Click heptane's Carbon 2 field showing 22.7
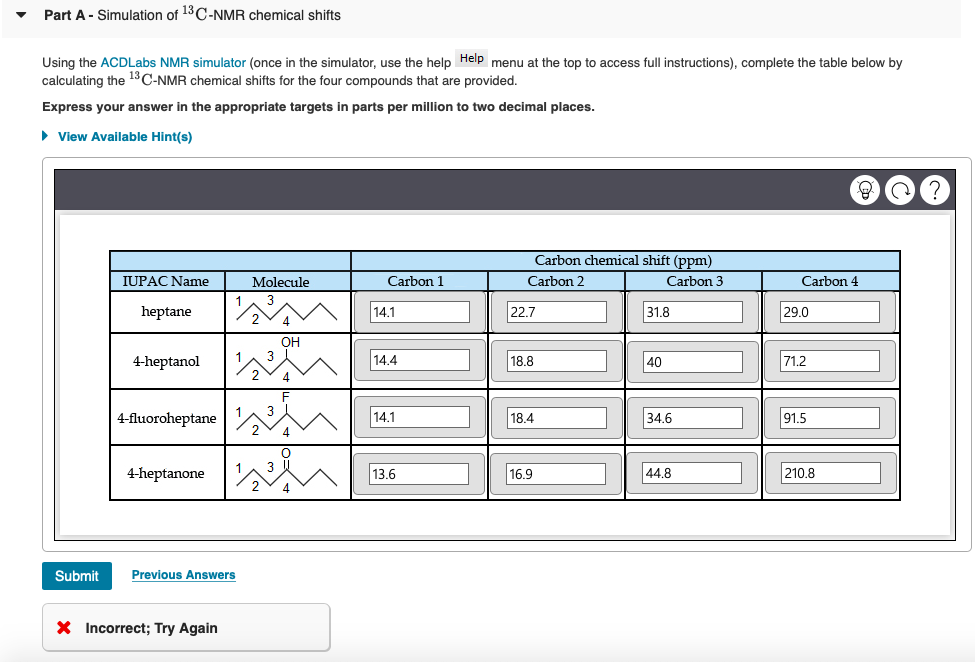The width and height of the screenshot is (975, 662). [555, 311]
